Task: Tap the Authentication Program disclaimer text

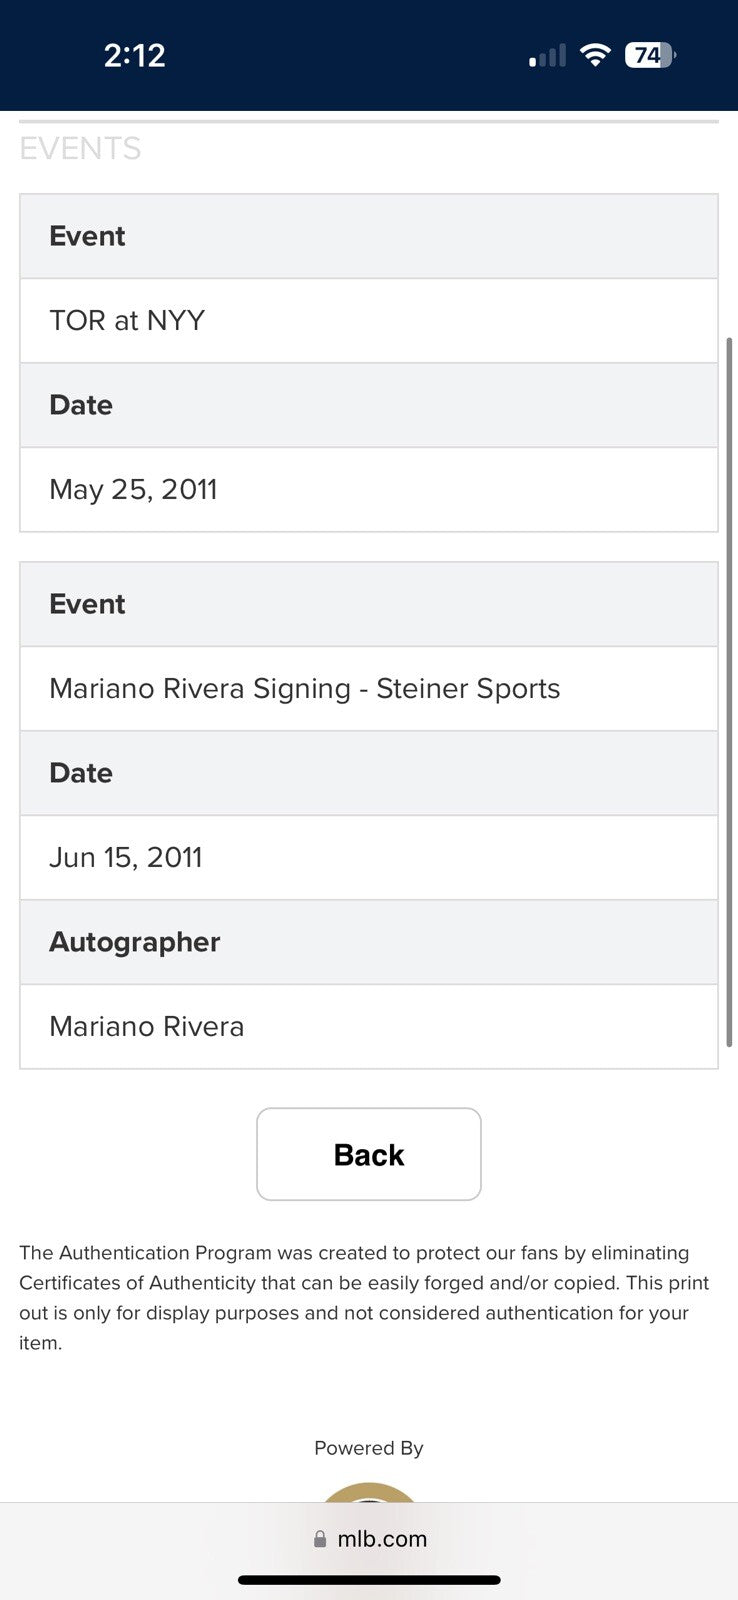Action: [364, 1297]
